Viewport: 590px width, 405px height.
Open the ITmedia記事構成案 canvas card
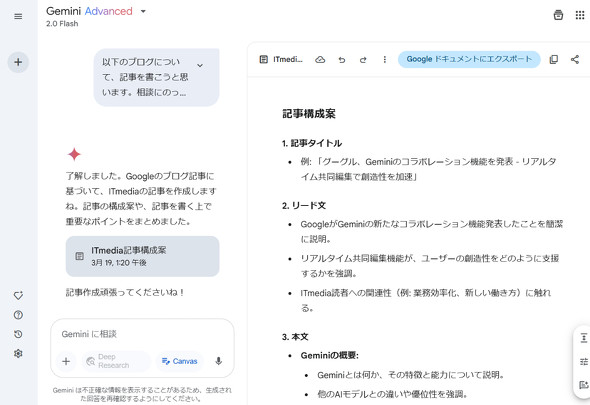143,256
